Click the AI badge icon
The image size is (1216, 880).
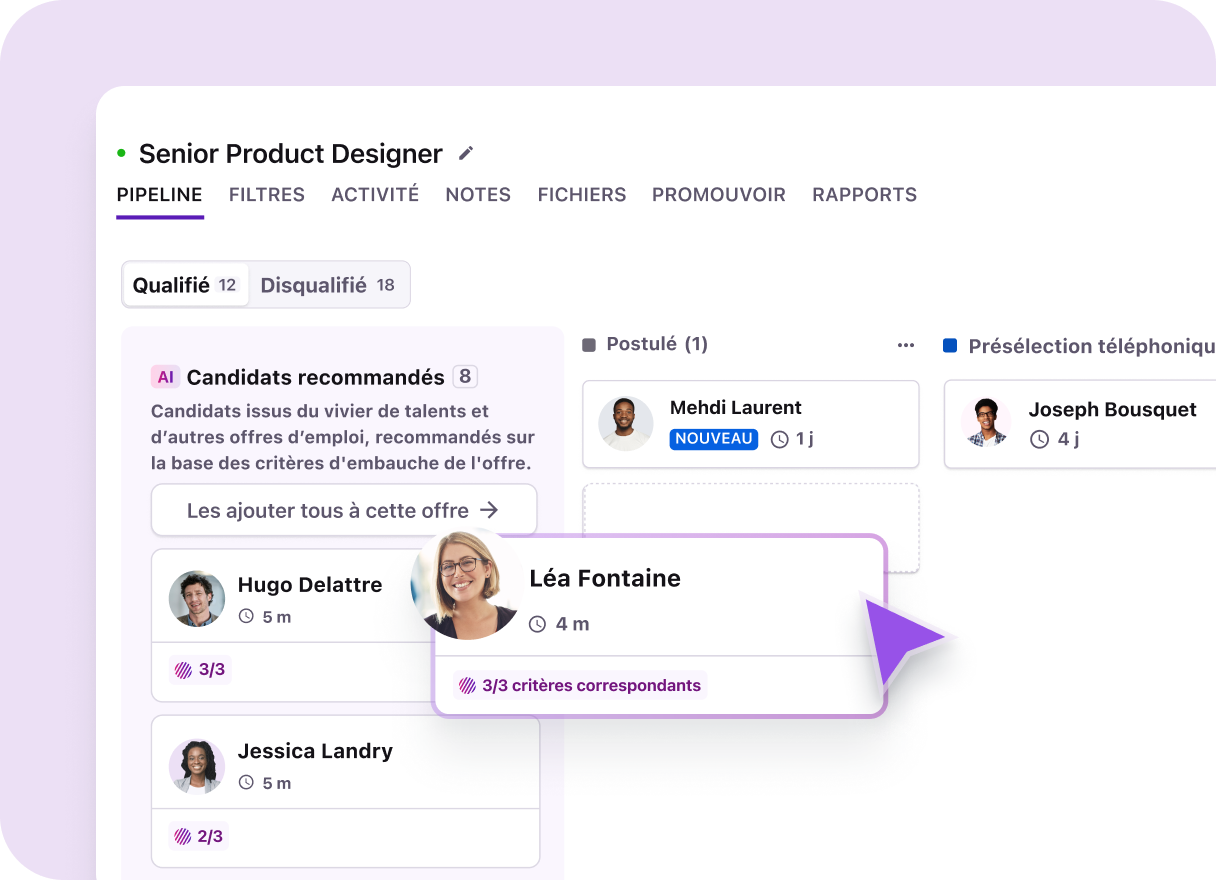click(165, 377)
